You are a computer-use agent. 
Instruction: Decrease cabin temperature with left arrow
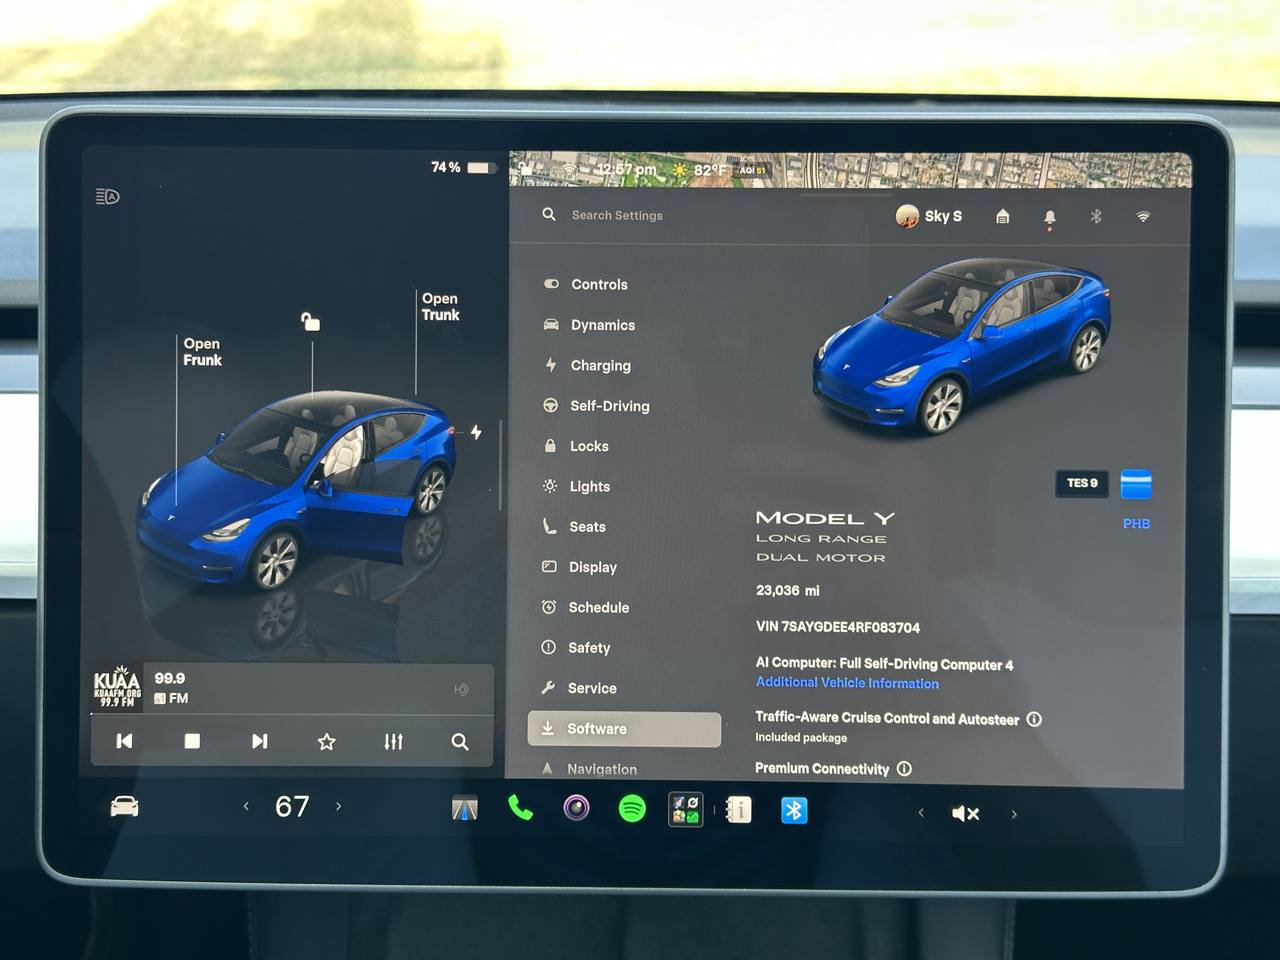(x=246, y=806)
